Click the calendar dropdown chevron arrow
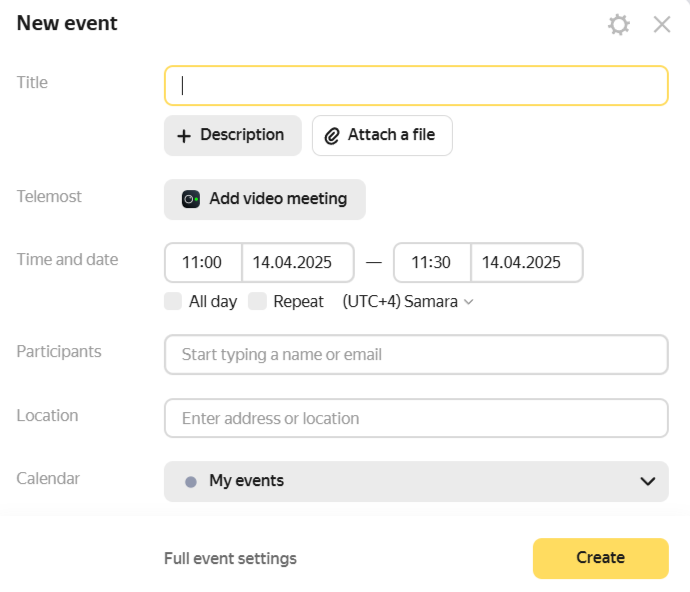Image resolution: width=690 pixels, height=592 pixels. (x=647, y=481)
